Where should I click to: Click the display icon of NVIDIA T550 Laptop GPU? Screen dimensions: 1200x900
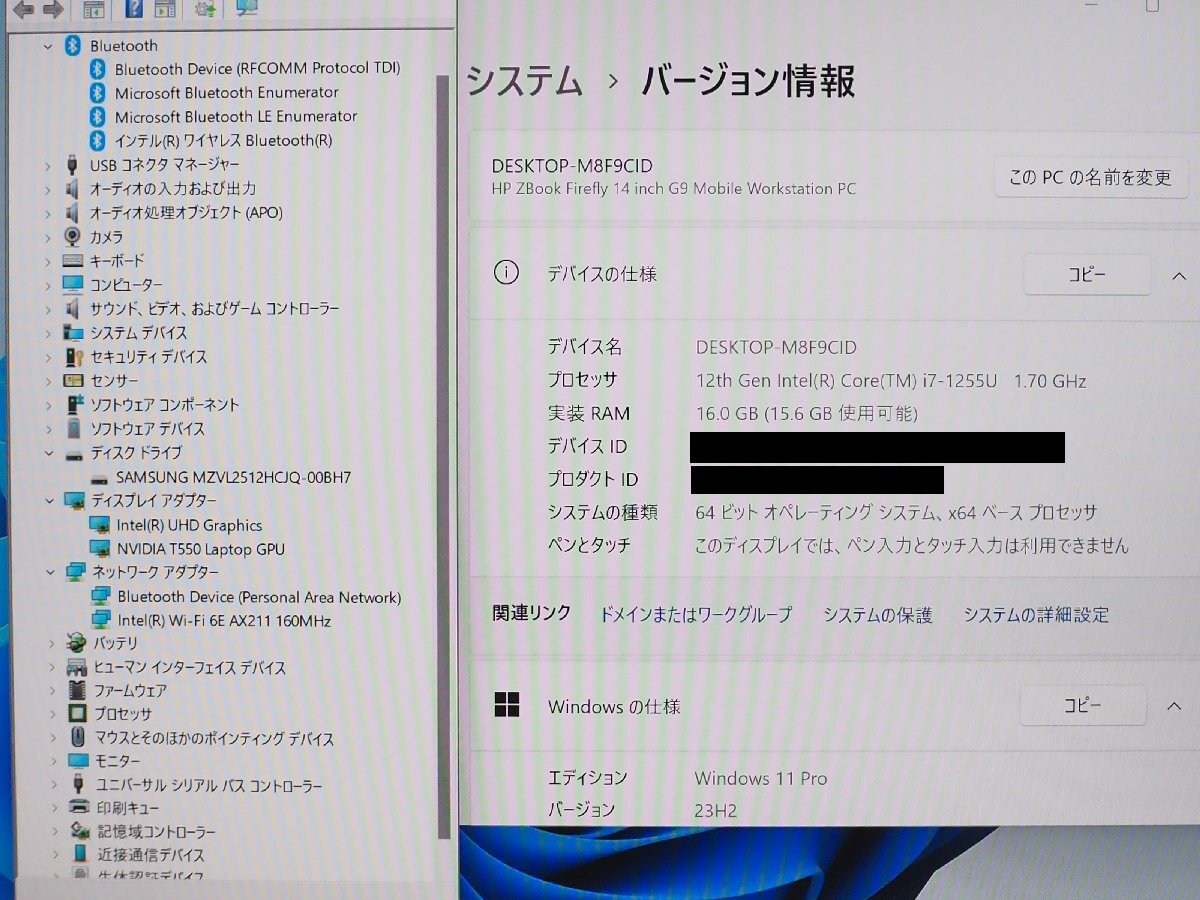pyautogui.click(x=99, y=549)
